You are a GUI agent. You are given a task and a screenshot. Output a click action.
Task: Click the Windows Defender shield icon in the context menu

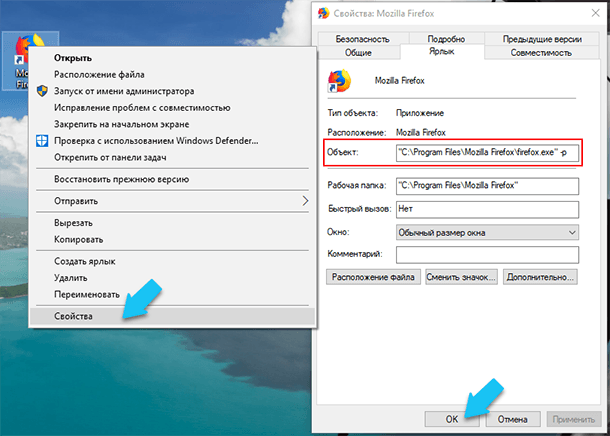[x=42, y=141]
